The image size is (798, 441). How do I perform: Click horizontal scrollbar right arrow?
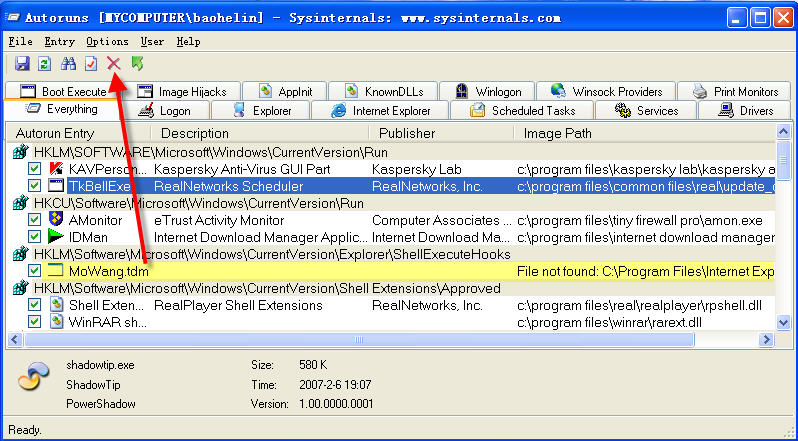tap(766, 339)
